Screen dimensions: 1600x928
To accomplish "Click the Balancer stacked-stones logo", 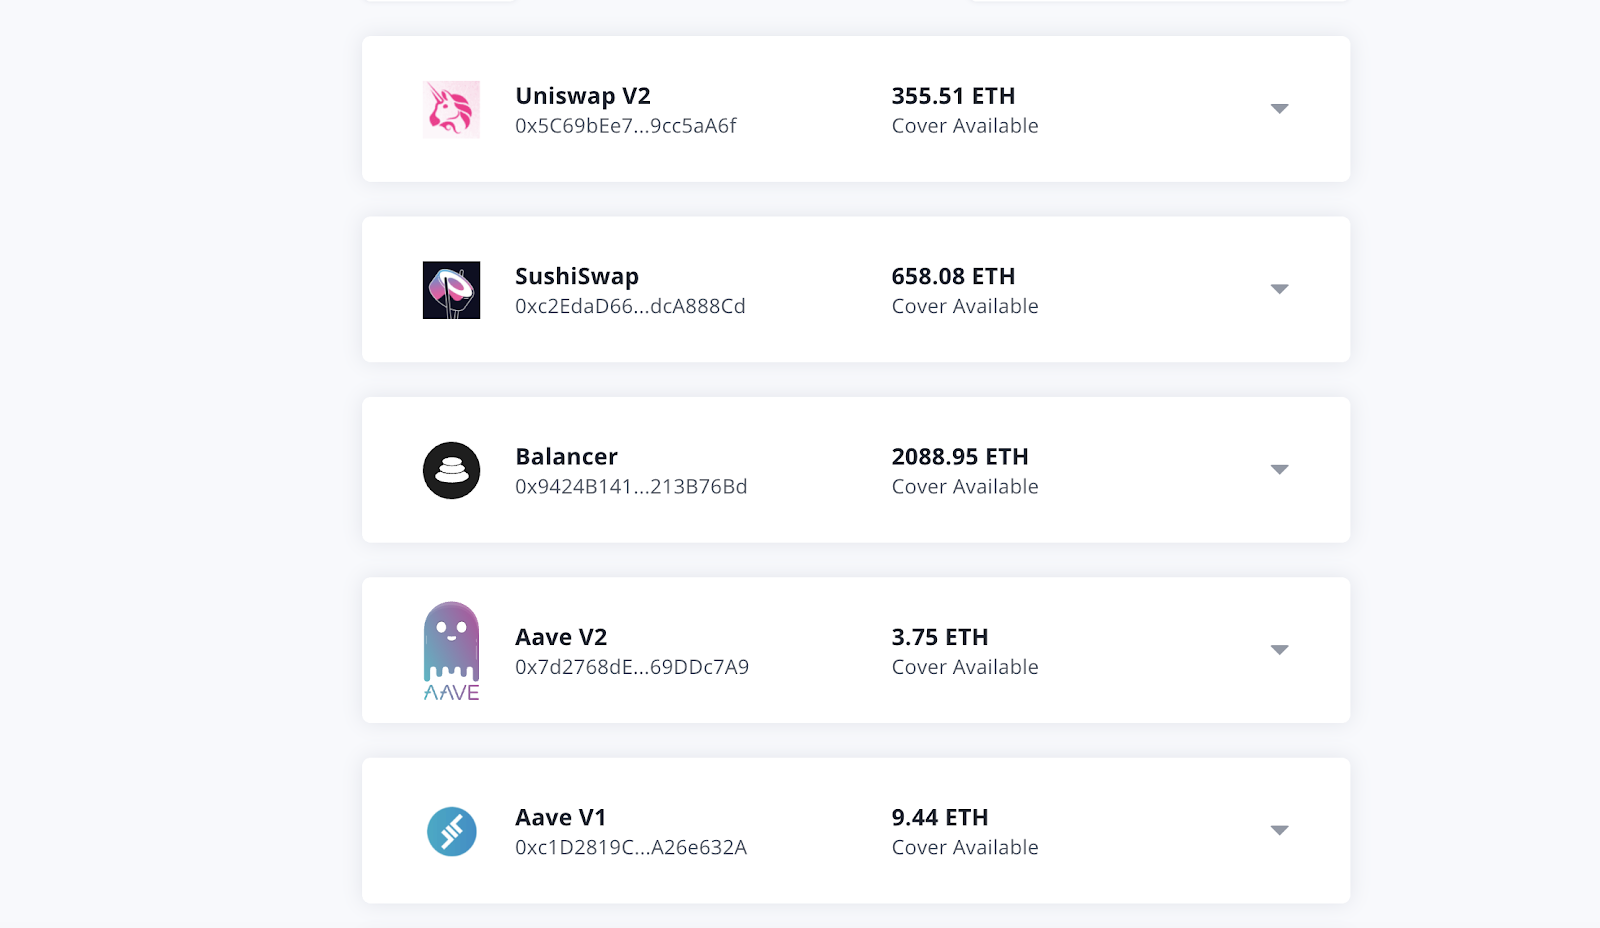I will click(451, 470).
